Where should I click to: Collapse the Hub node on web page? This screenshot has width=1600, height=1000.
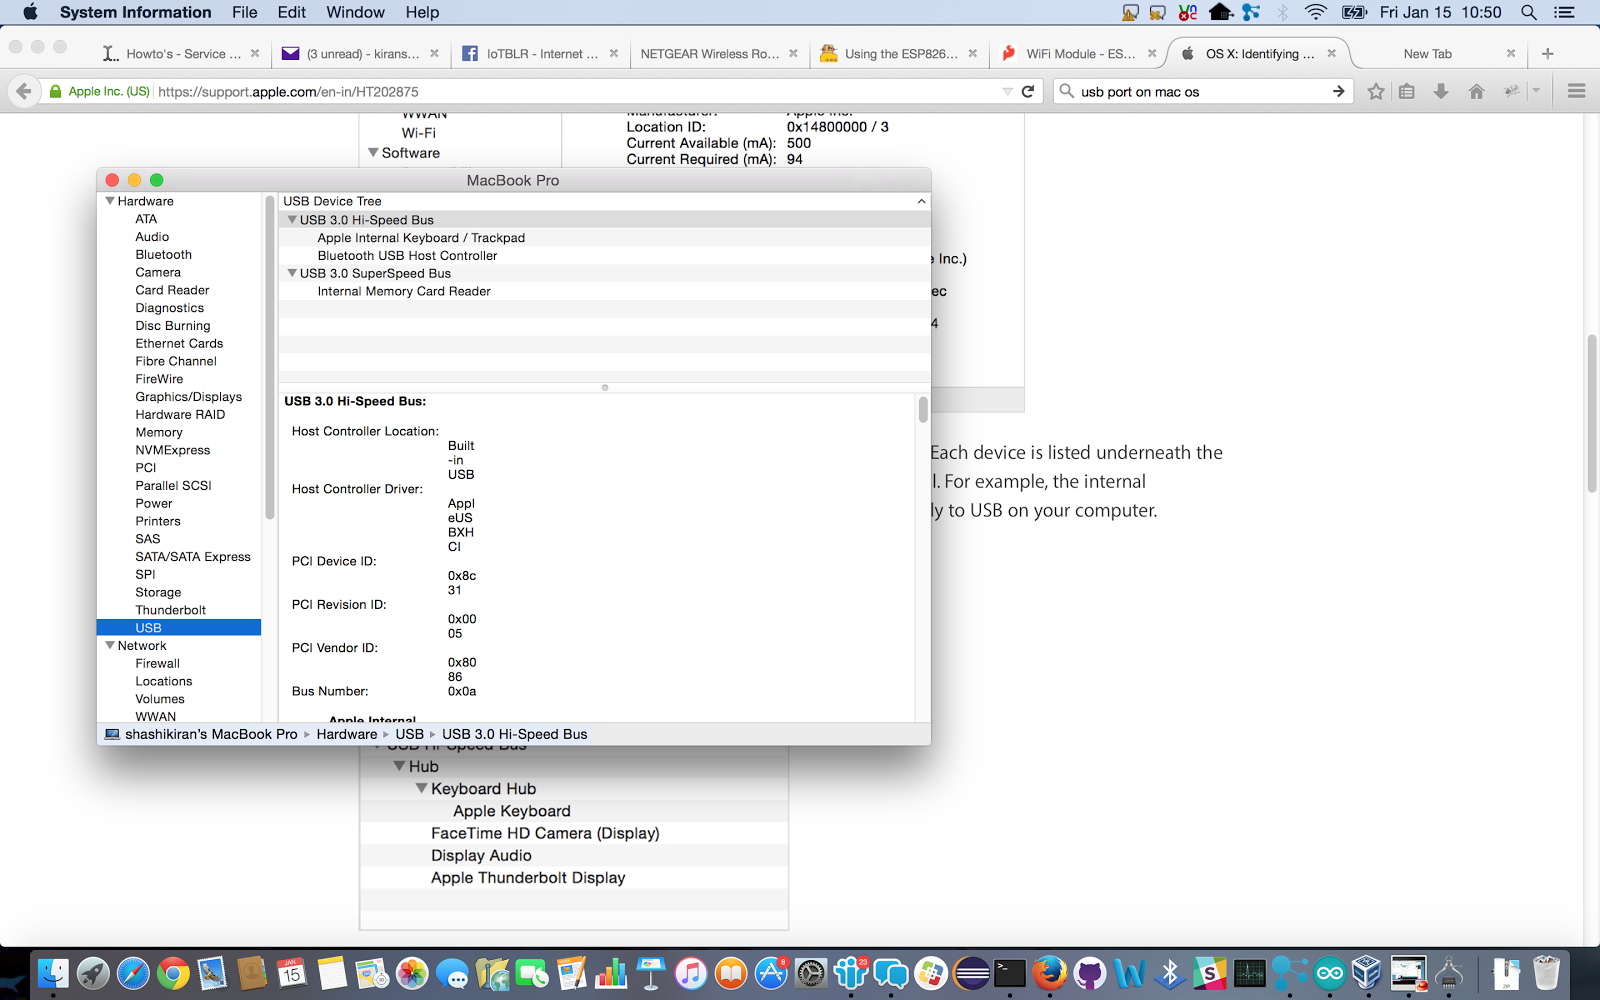coord(399,766)
